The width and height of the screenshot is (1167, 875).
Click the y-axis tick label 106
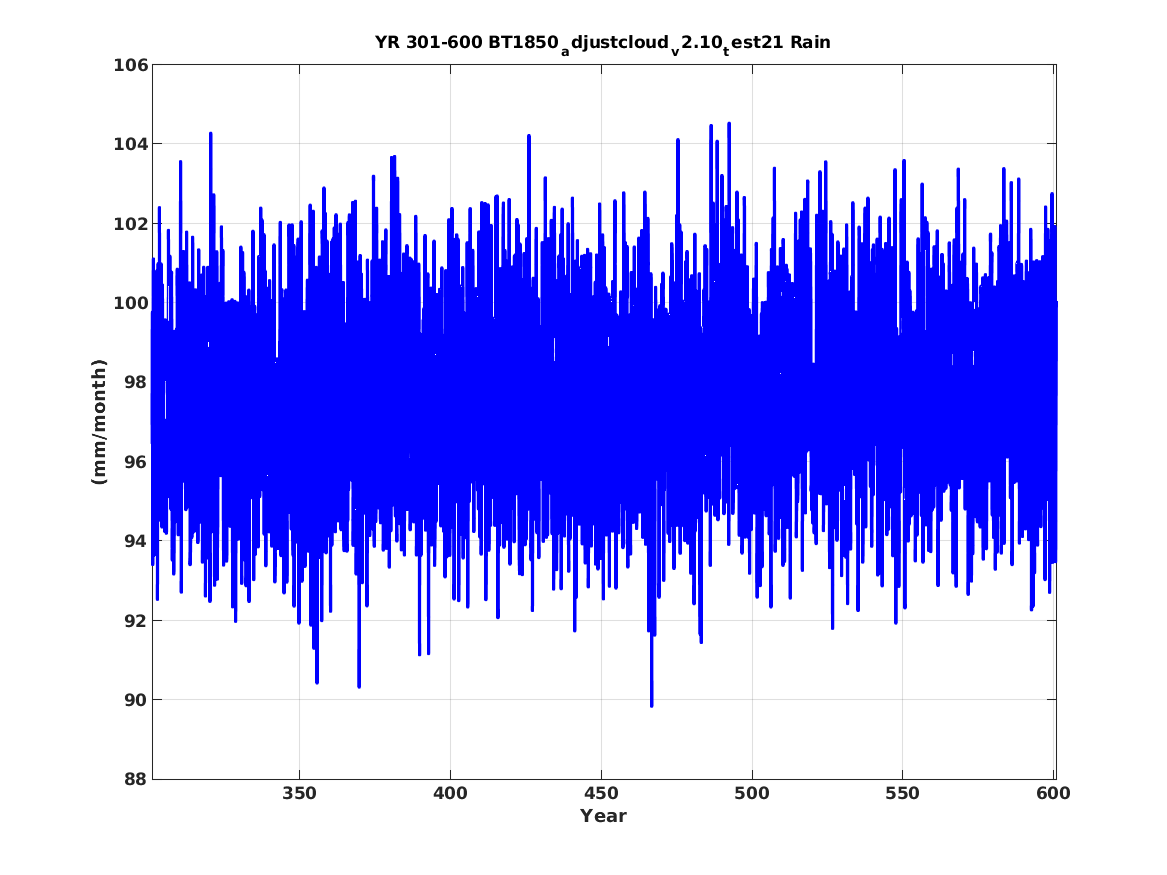coord(130,65)
